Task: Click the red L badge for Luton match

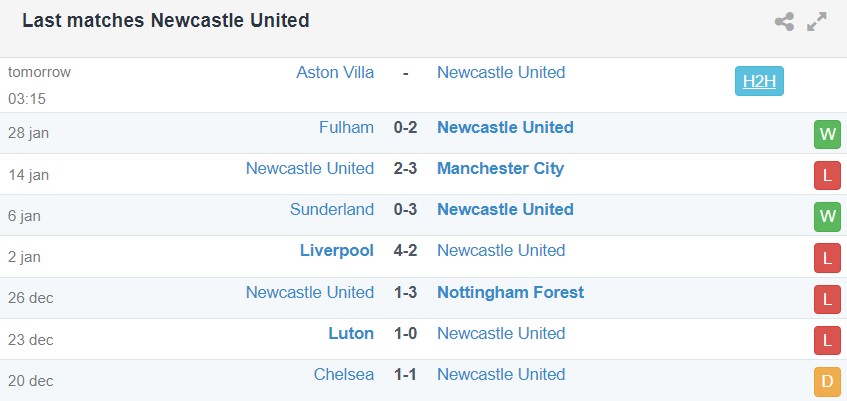Action: coord(827,339)
